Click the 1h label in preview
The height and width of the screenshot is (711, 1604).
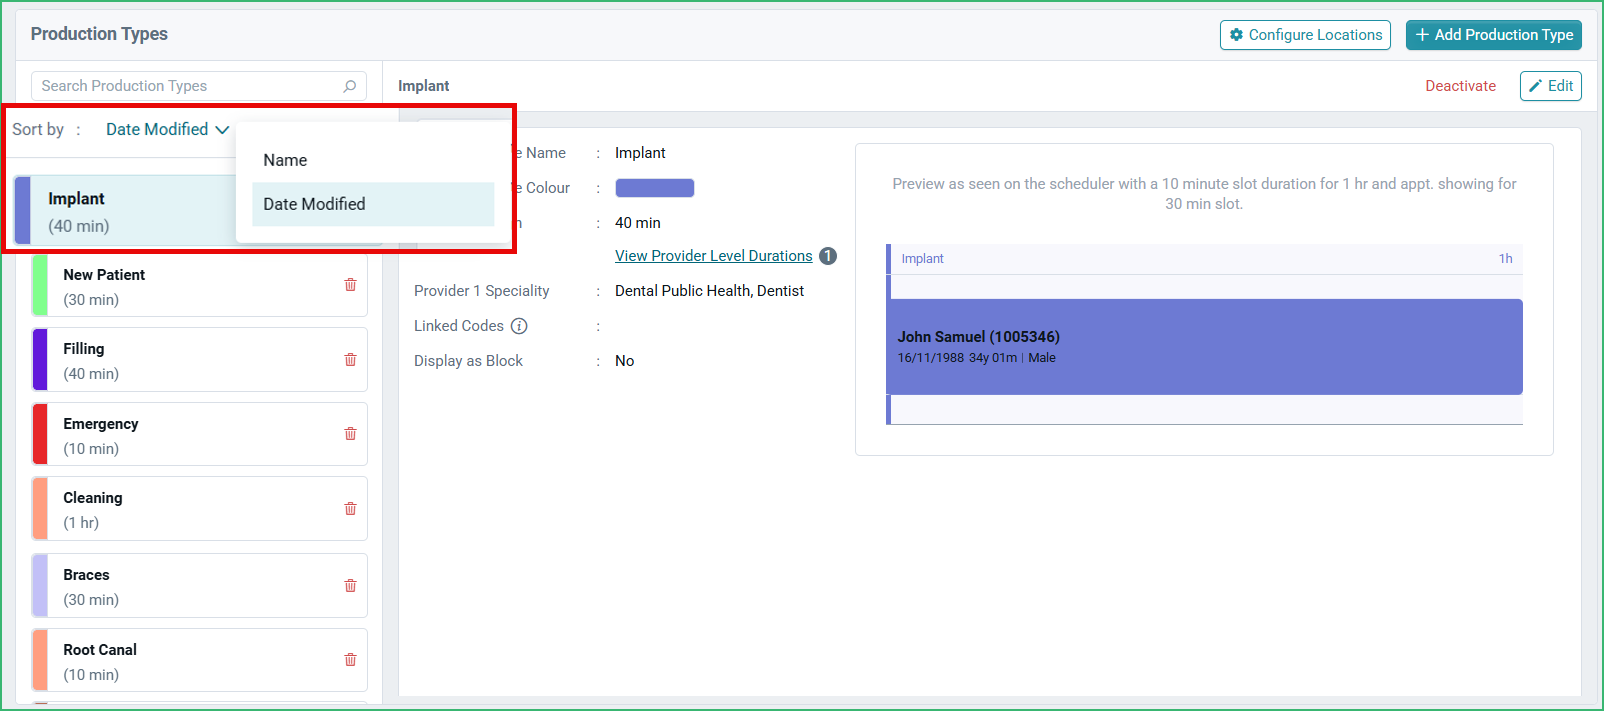pos(1505,259)
